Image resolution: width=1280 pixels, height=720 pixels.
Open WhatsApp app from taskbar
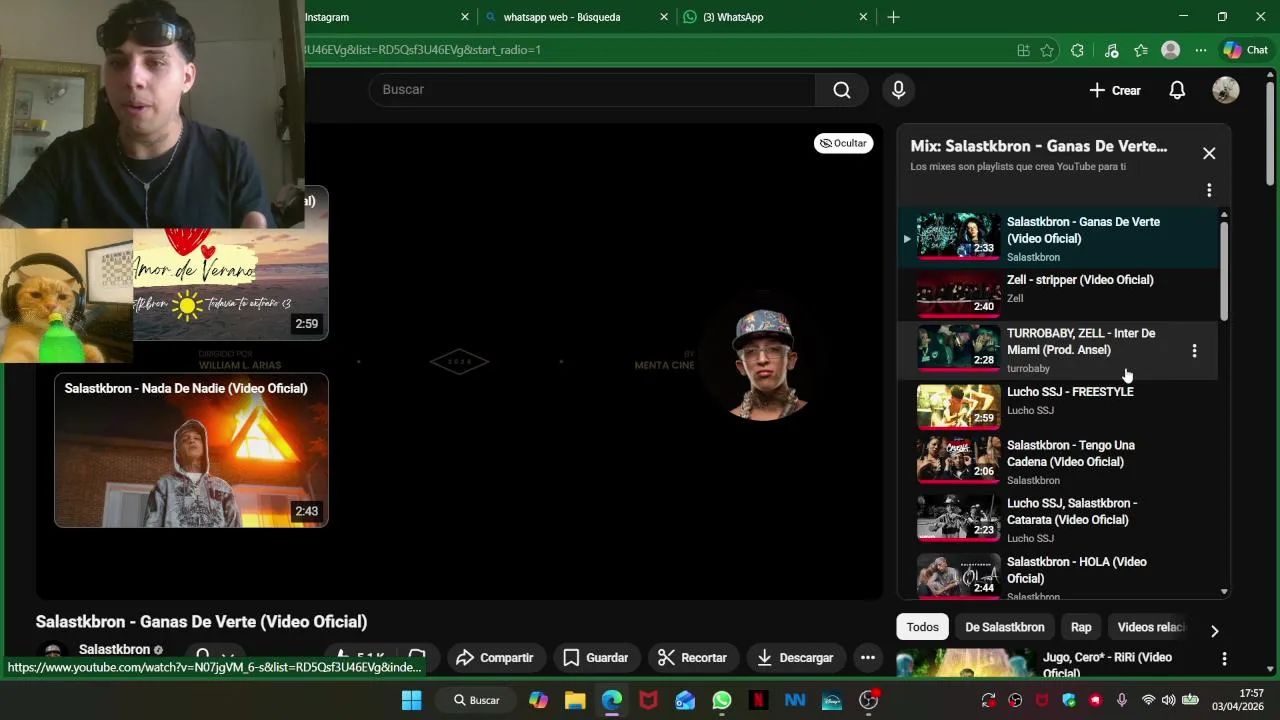722,700
